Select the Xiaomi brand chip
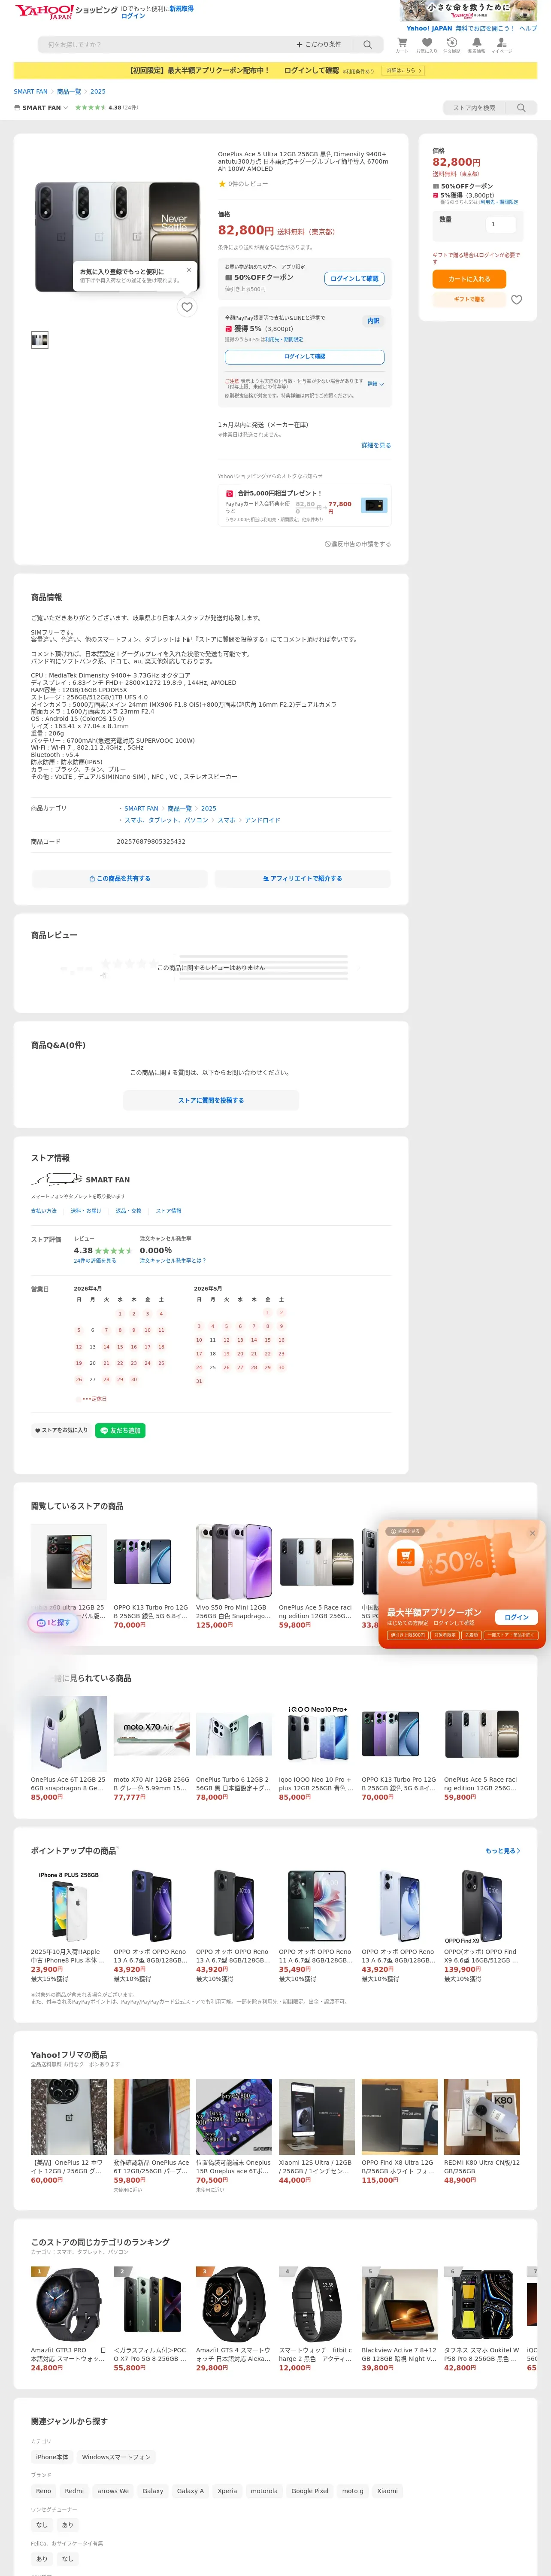Screen dimensions: 551x2576 click(x=387, y=2491)
